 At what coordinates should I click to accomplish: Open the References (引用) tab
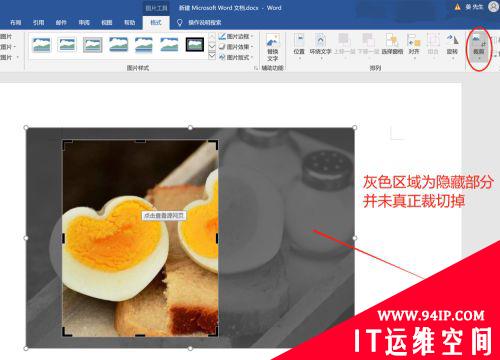[38, 23]
